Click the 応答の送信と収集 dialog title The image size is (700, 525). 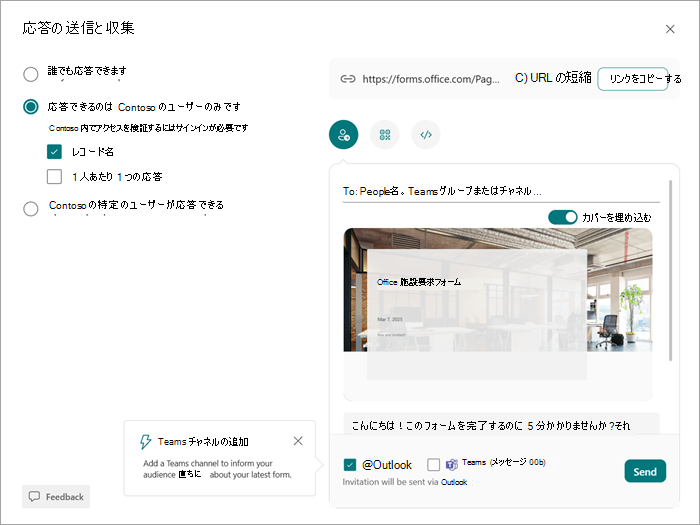(79, 28)
